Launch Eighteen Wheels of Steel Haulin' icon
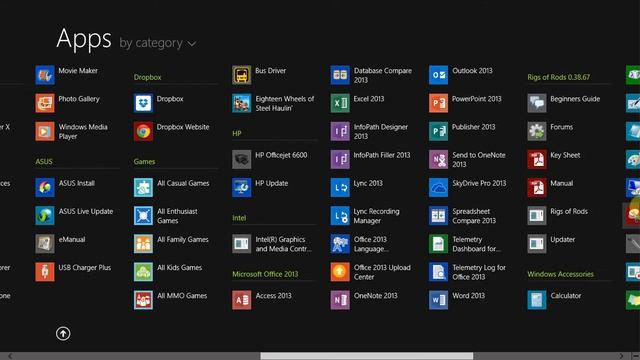Screen dimensions: 640x360 pyautogui.click(x=242, y=103)
